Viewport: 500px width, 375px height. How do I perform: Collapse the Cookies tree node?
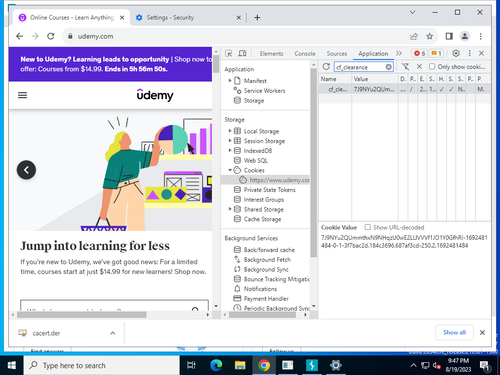coord(230,170)
